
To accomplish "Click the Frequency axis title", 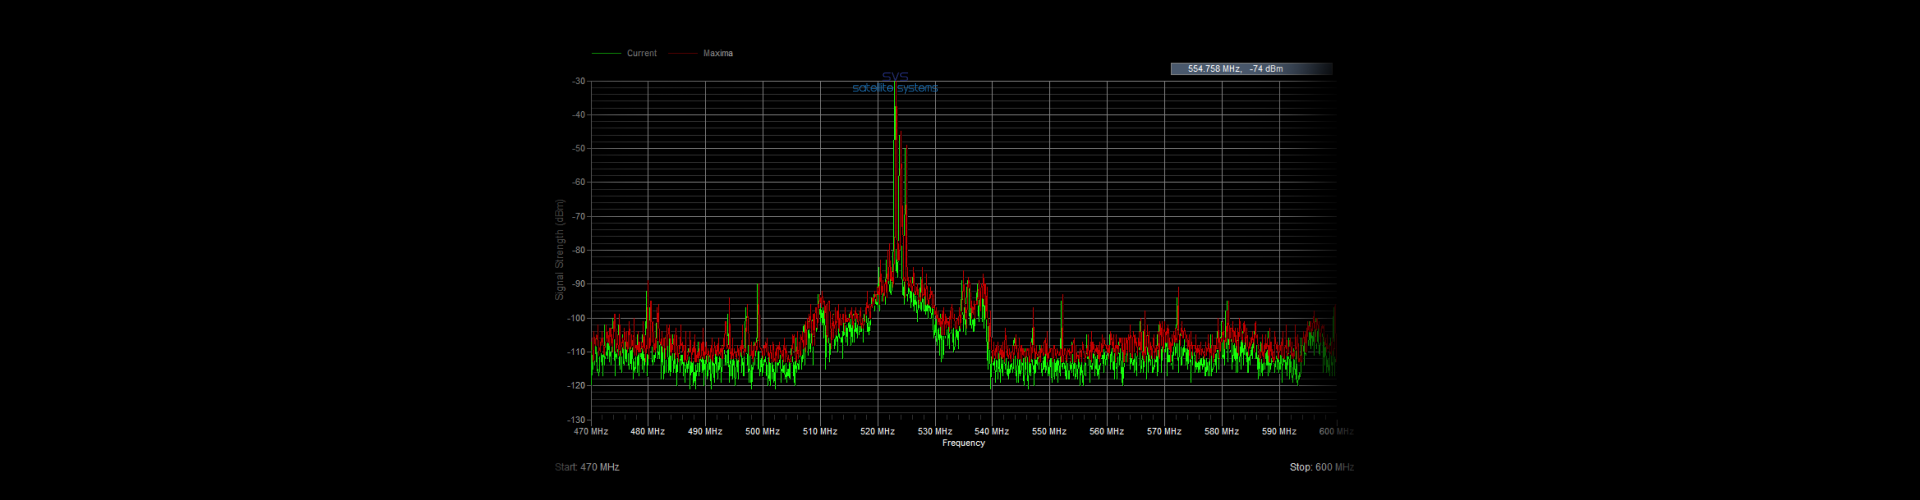I will pos(963,443).
